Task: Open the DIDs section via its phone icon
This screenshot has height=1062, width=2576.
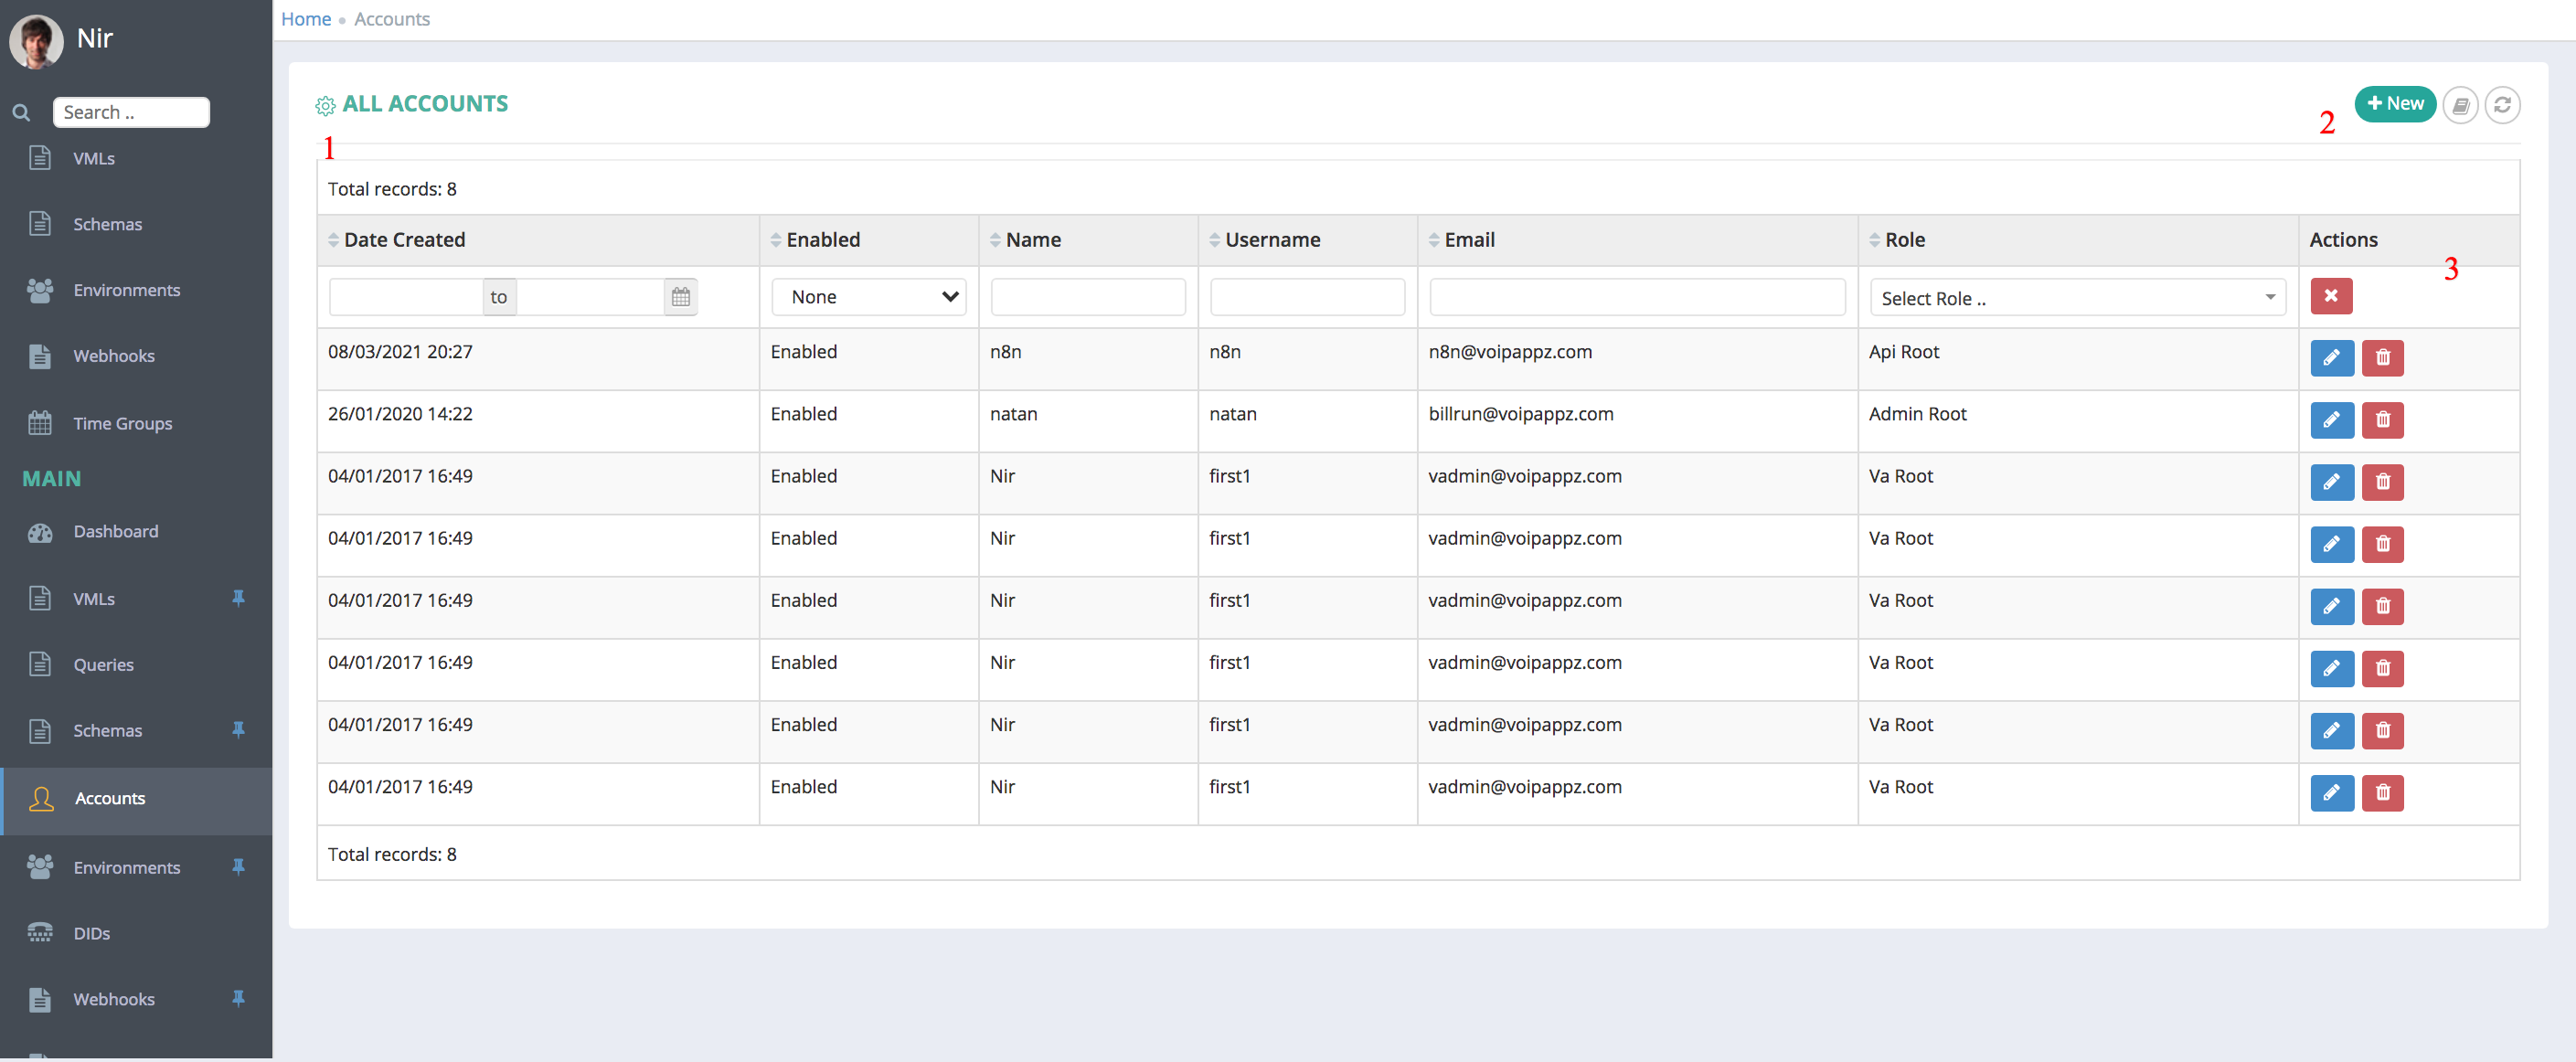Action: (40, 932)
